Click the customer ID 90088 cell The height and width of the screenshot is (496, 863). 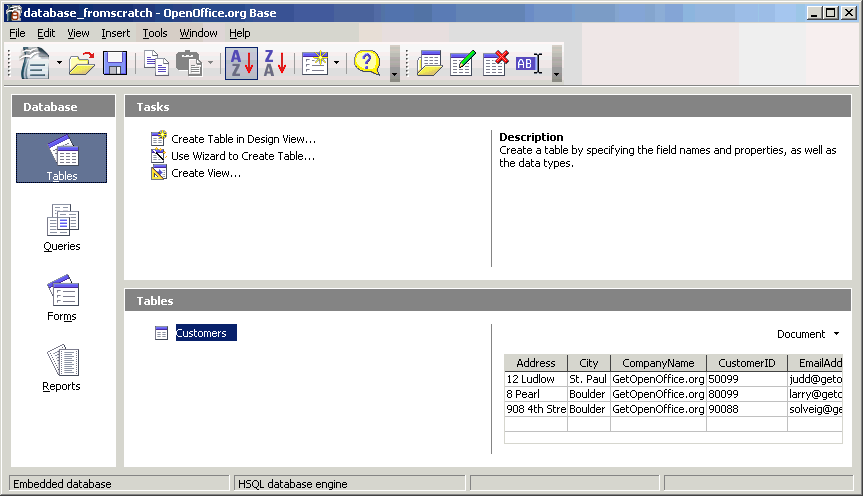coord(747,409)
